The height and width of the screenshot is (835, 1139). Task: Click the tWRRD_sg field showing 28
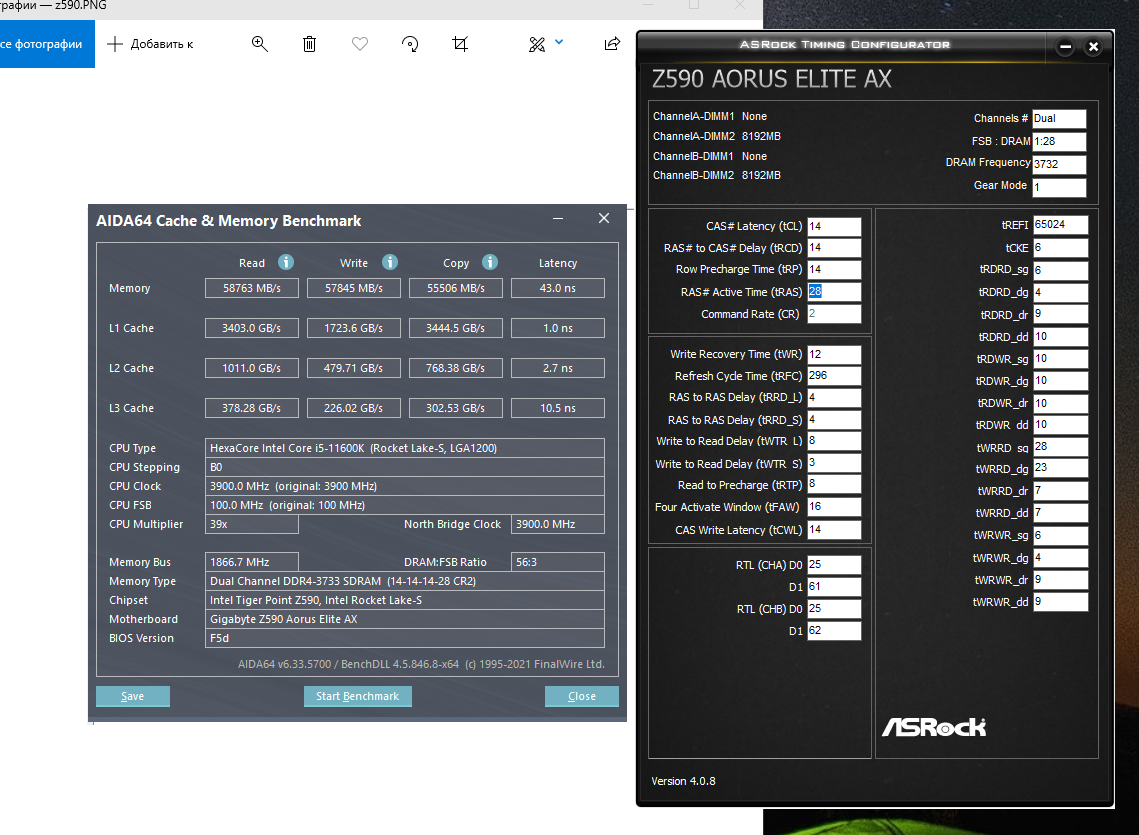pos(1061,447)
